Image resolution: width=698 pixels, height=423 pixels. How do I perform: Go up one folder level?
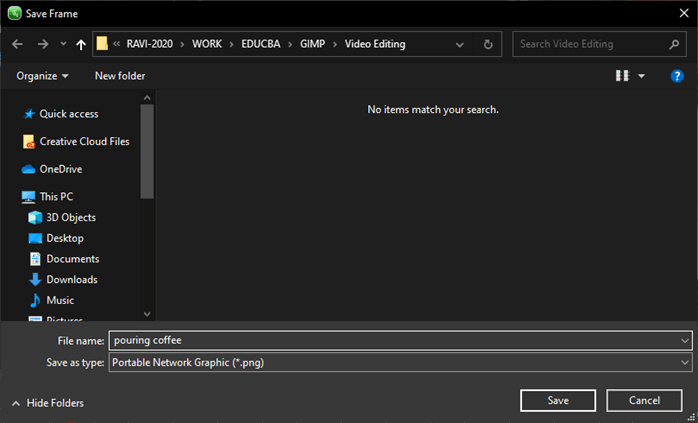[81, 44]
